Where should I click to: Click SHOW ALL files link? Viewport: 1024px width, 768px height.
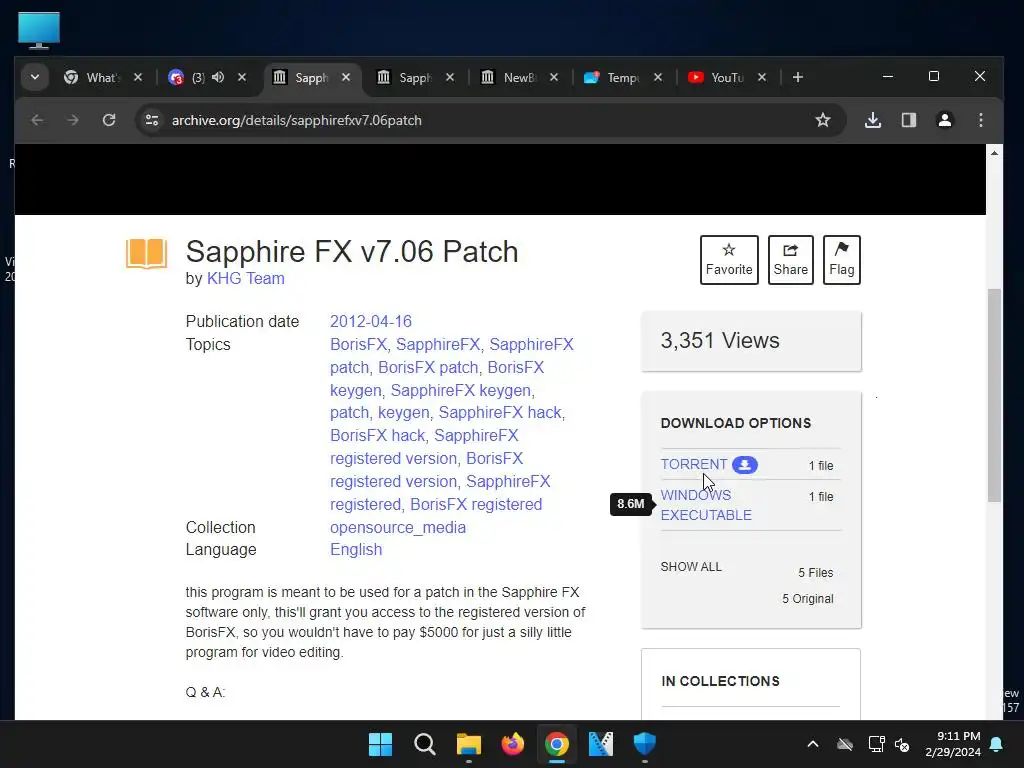(x=691, y=567)
